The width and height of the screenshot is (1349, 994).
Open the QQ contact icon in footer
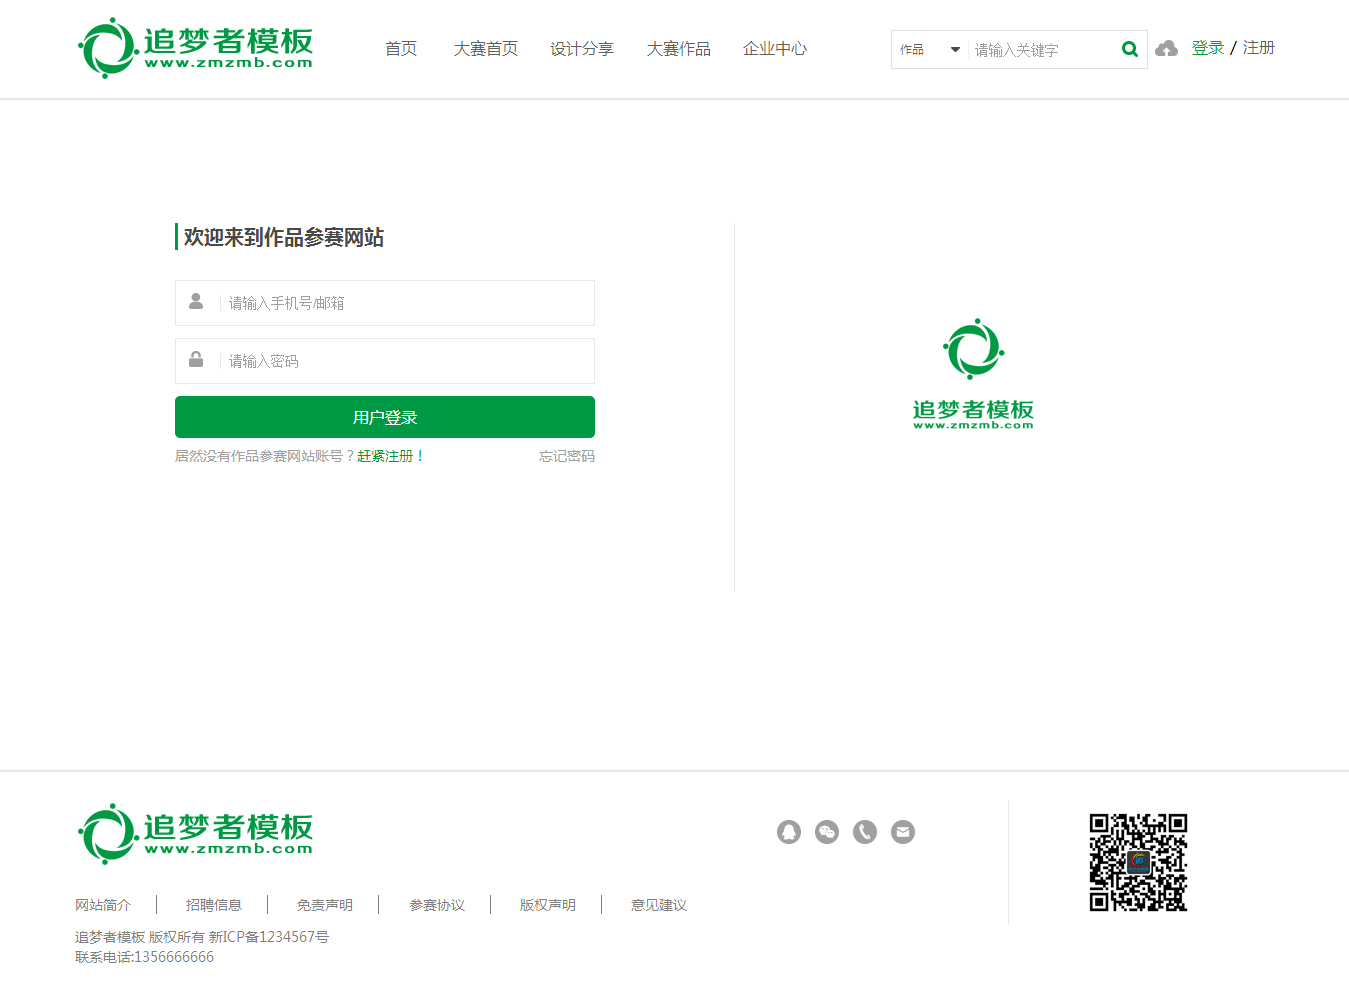[x=789, y=832]
